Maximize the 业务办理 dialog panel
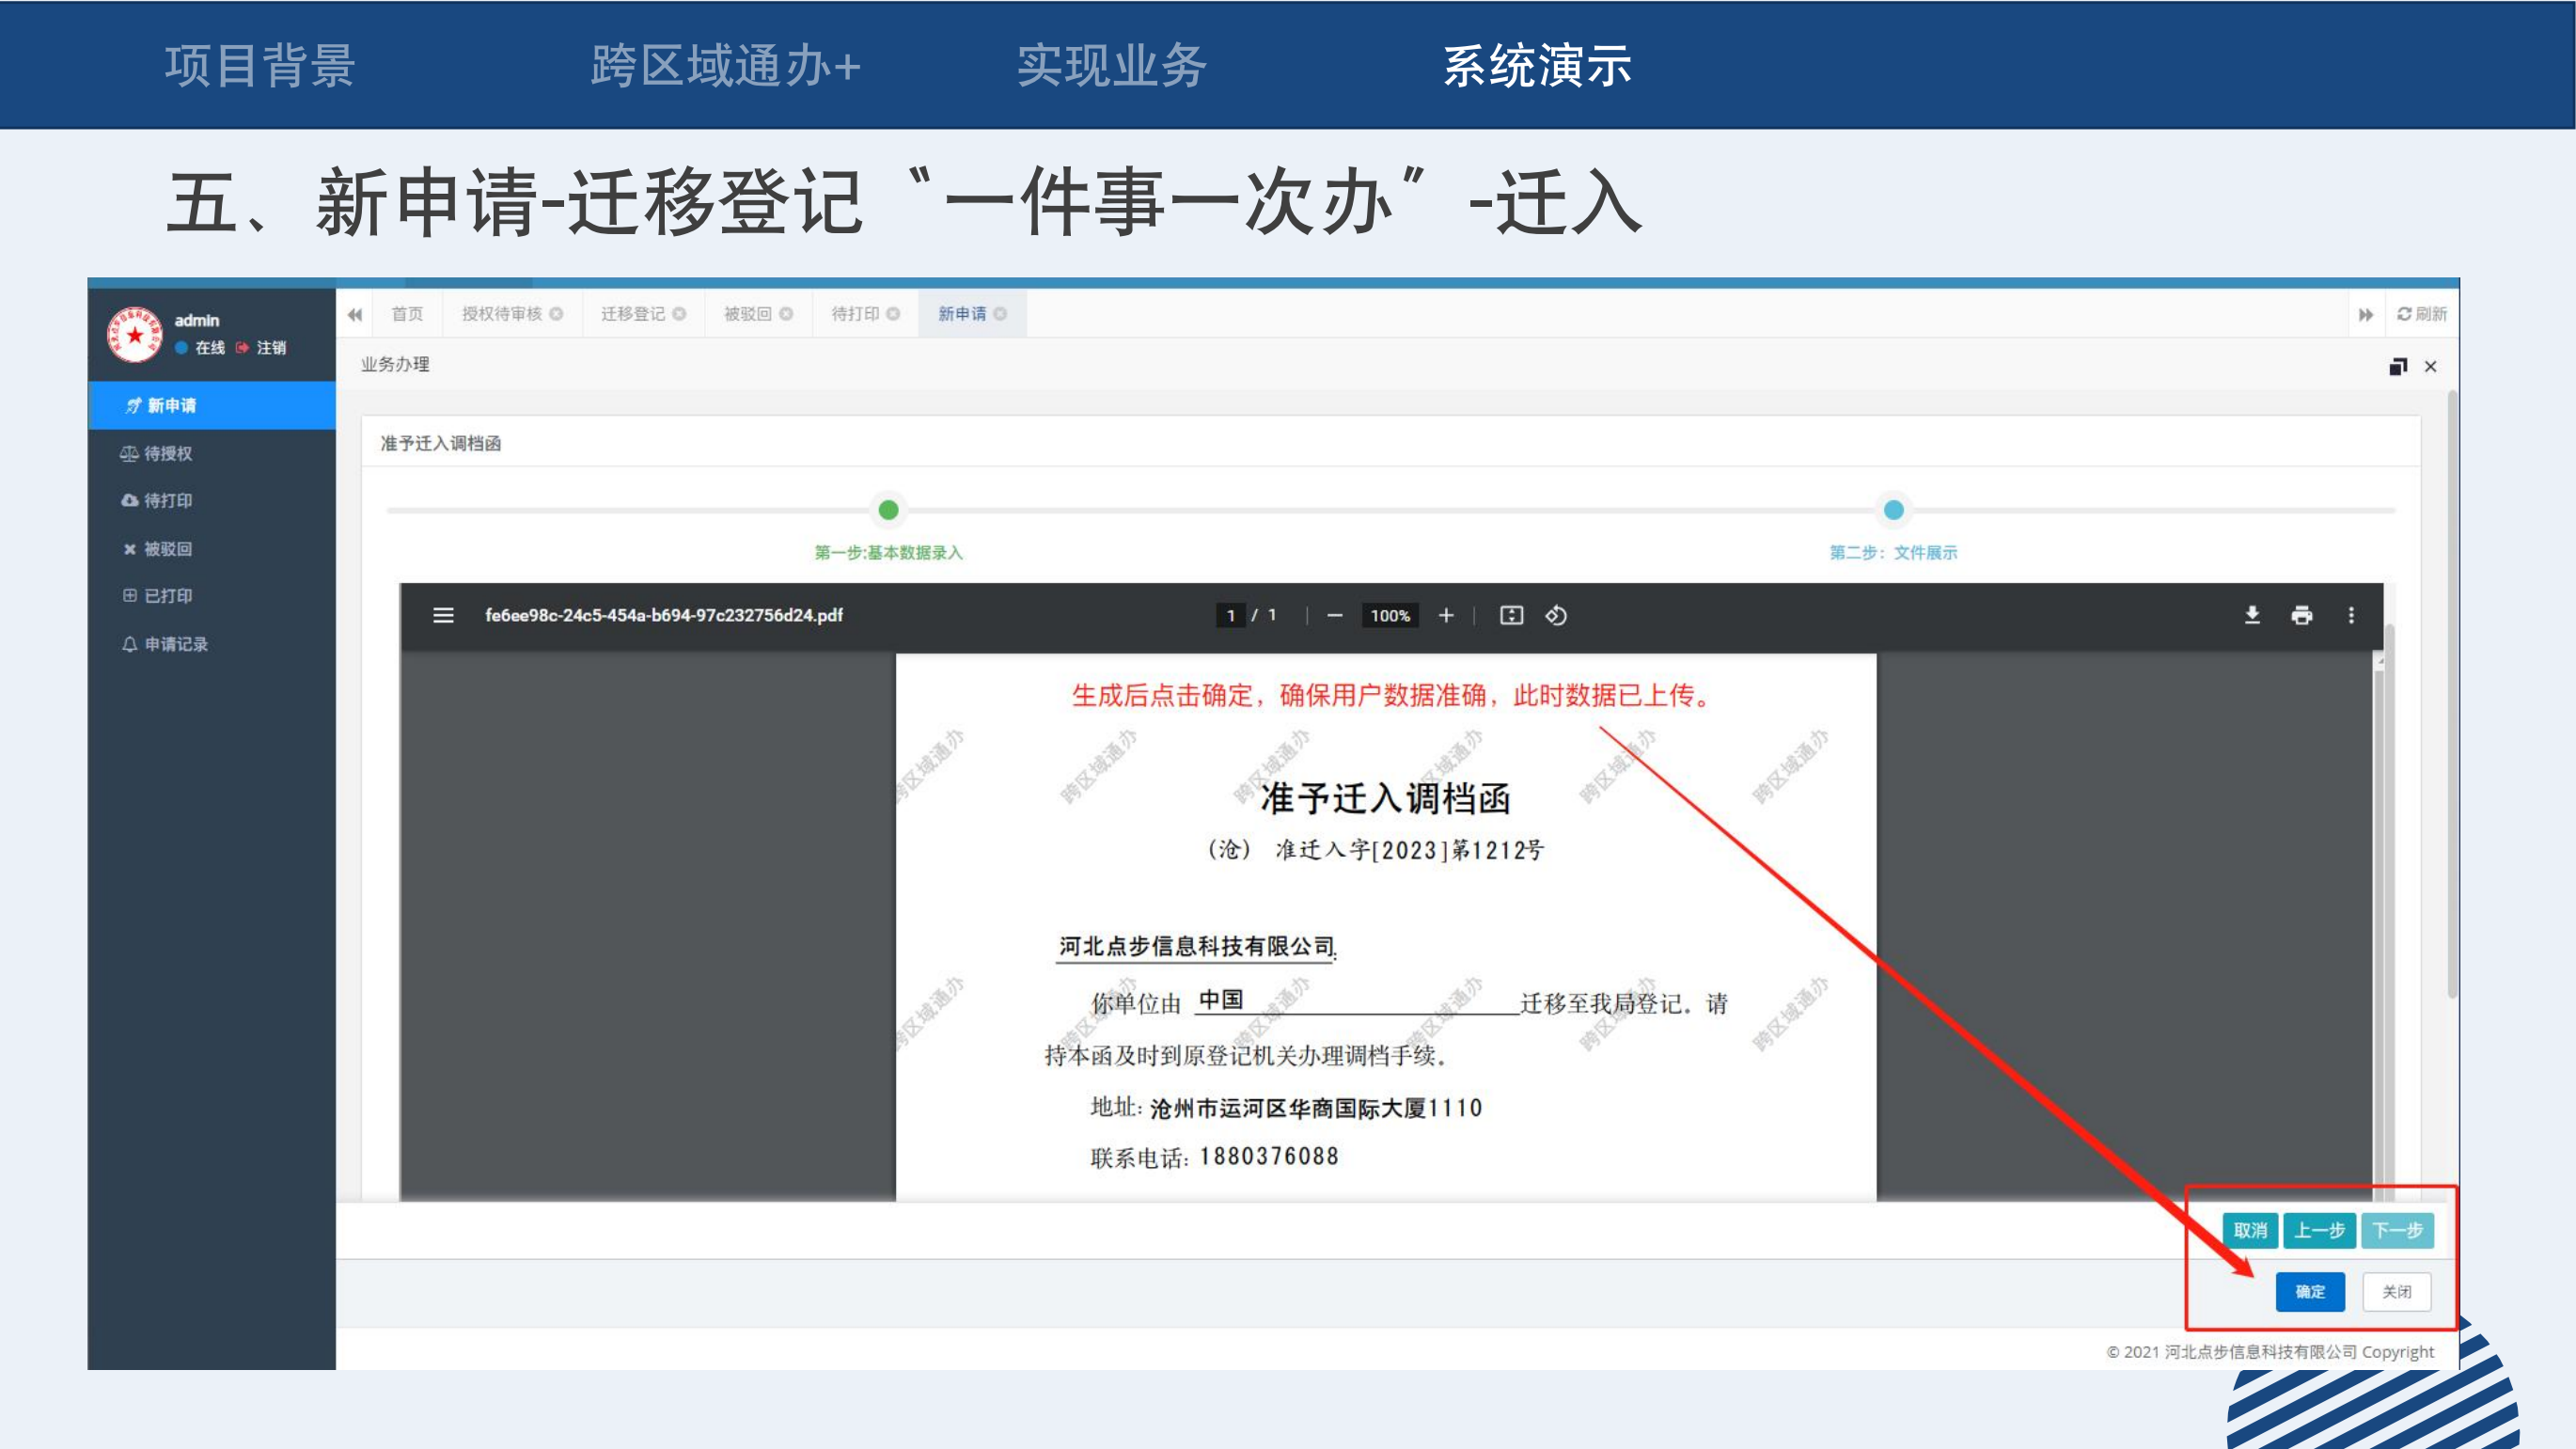2576x1449 pixels. (2397, 367)
